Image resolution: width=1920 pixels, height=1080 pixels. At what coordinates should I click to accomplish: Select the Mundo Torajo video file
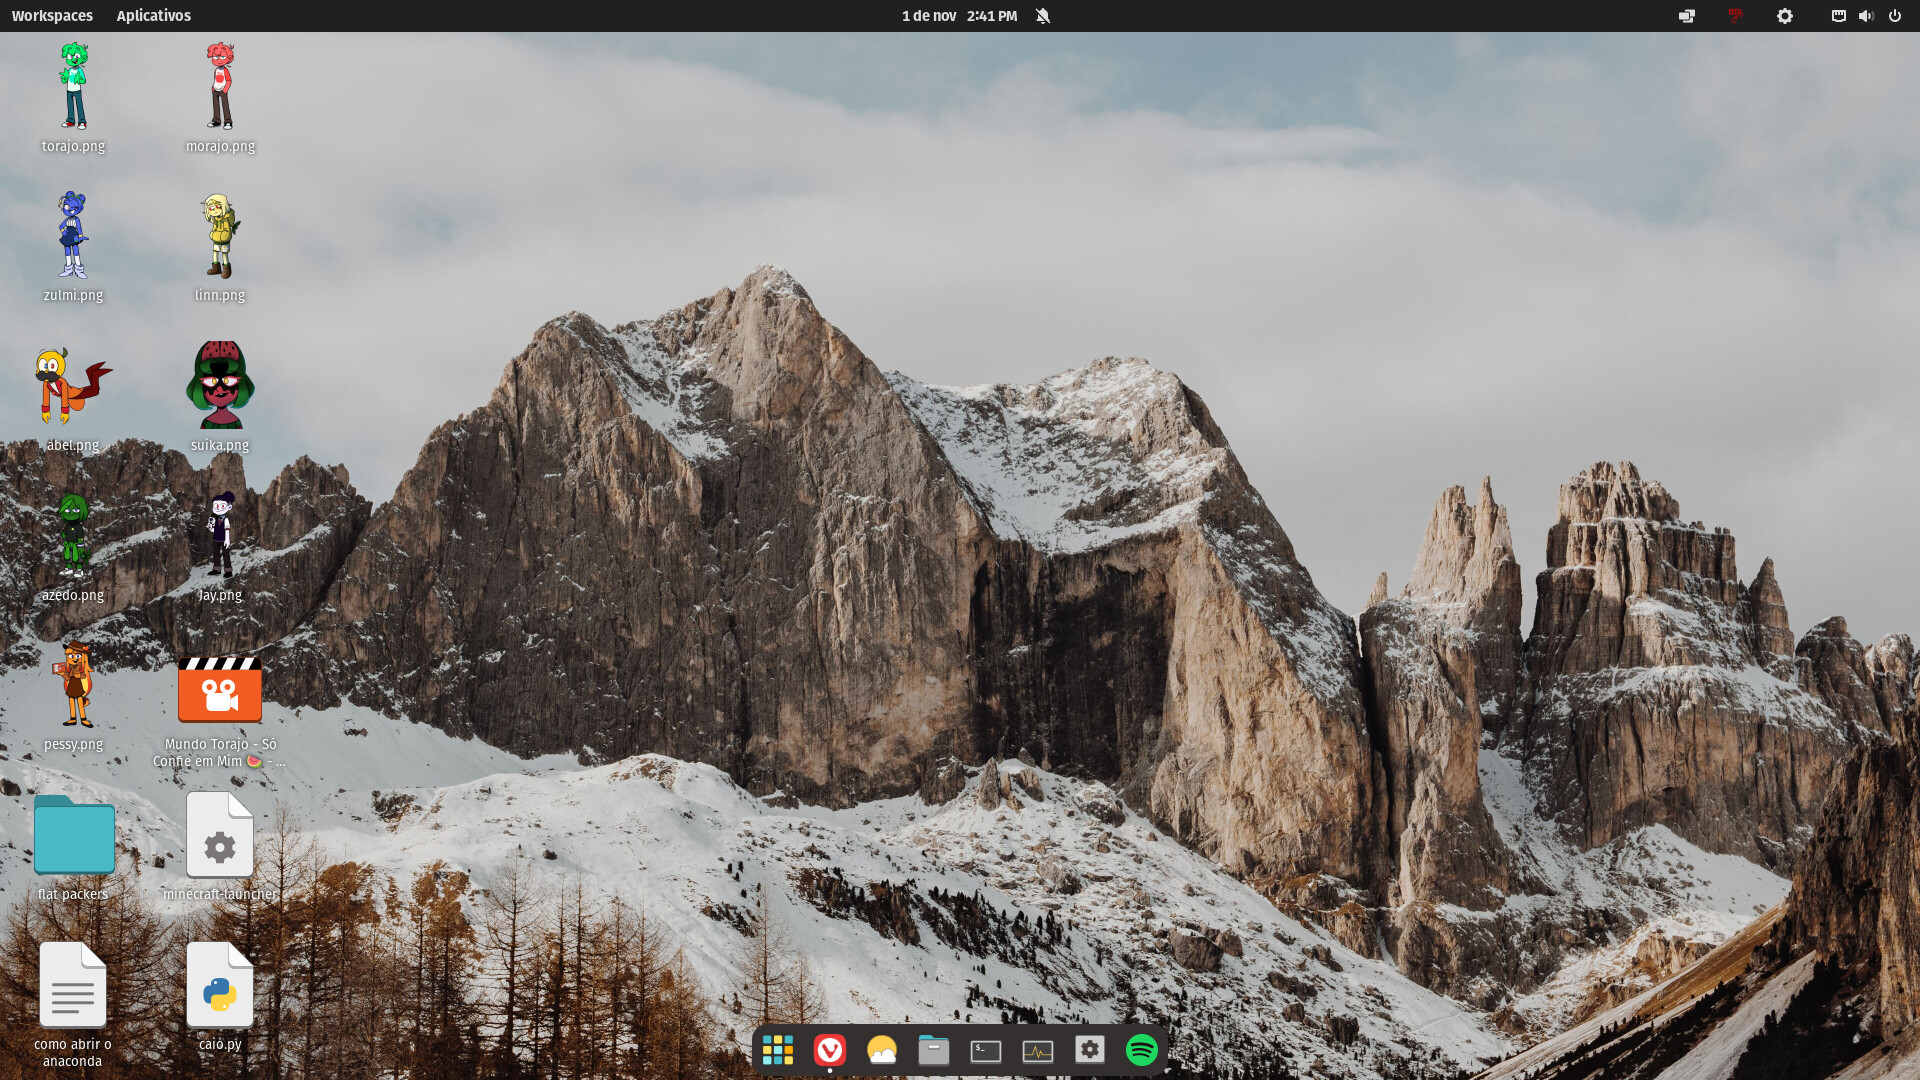point(219,690)
